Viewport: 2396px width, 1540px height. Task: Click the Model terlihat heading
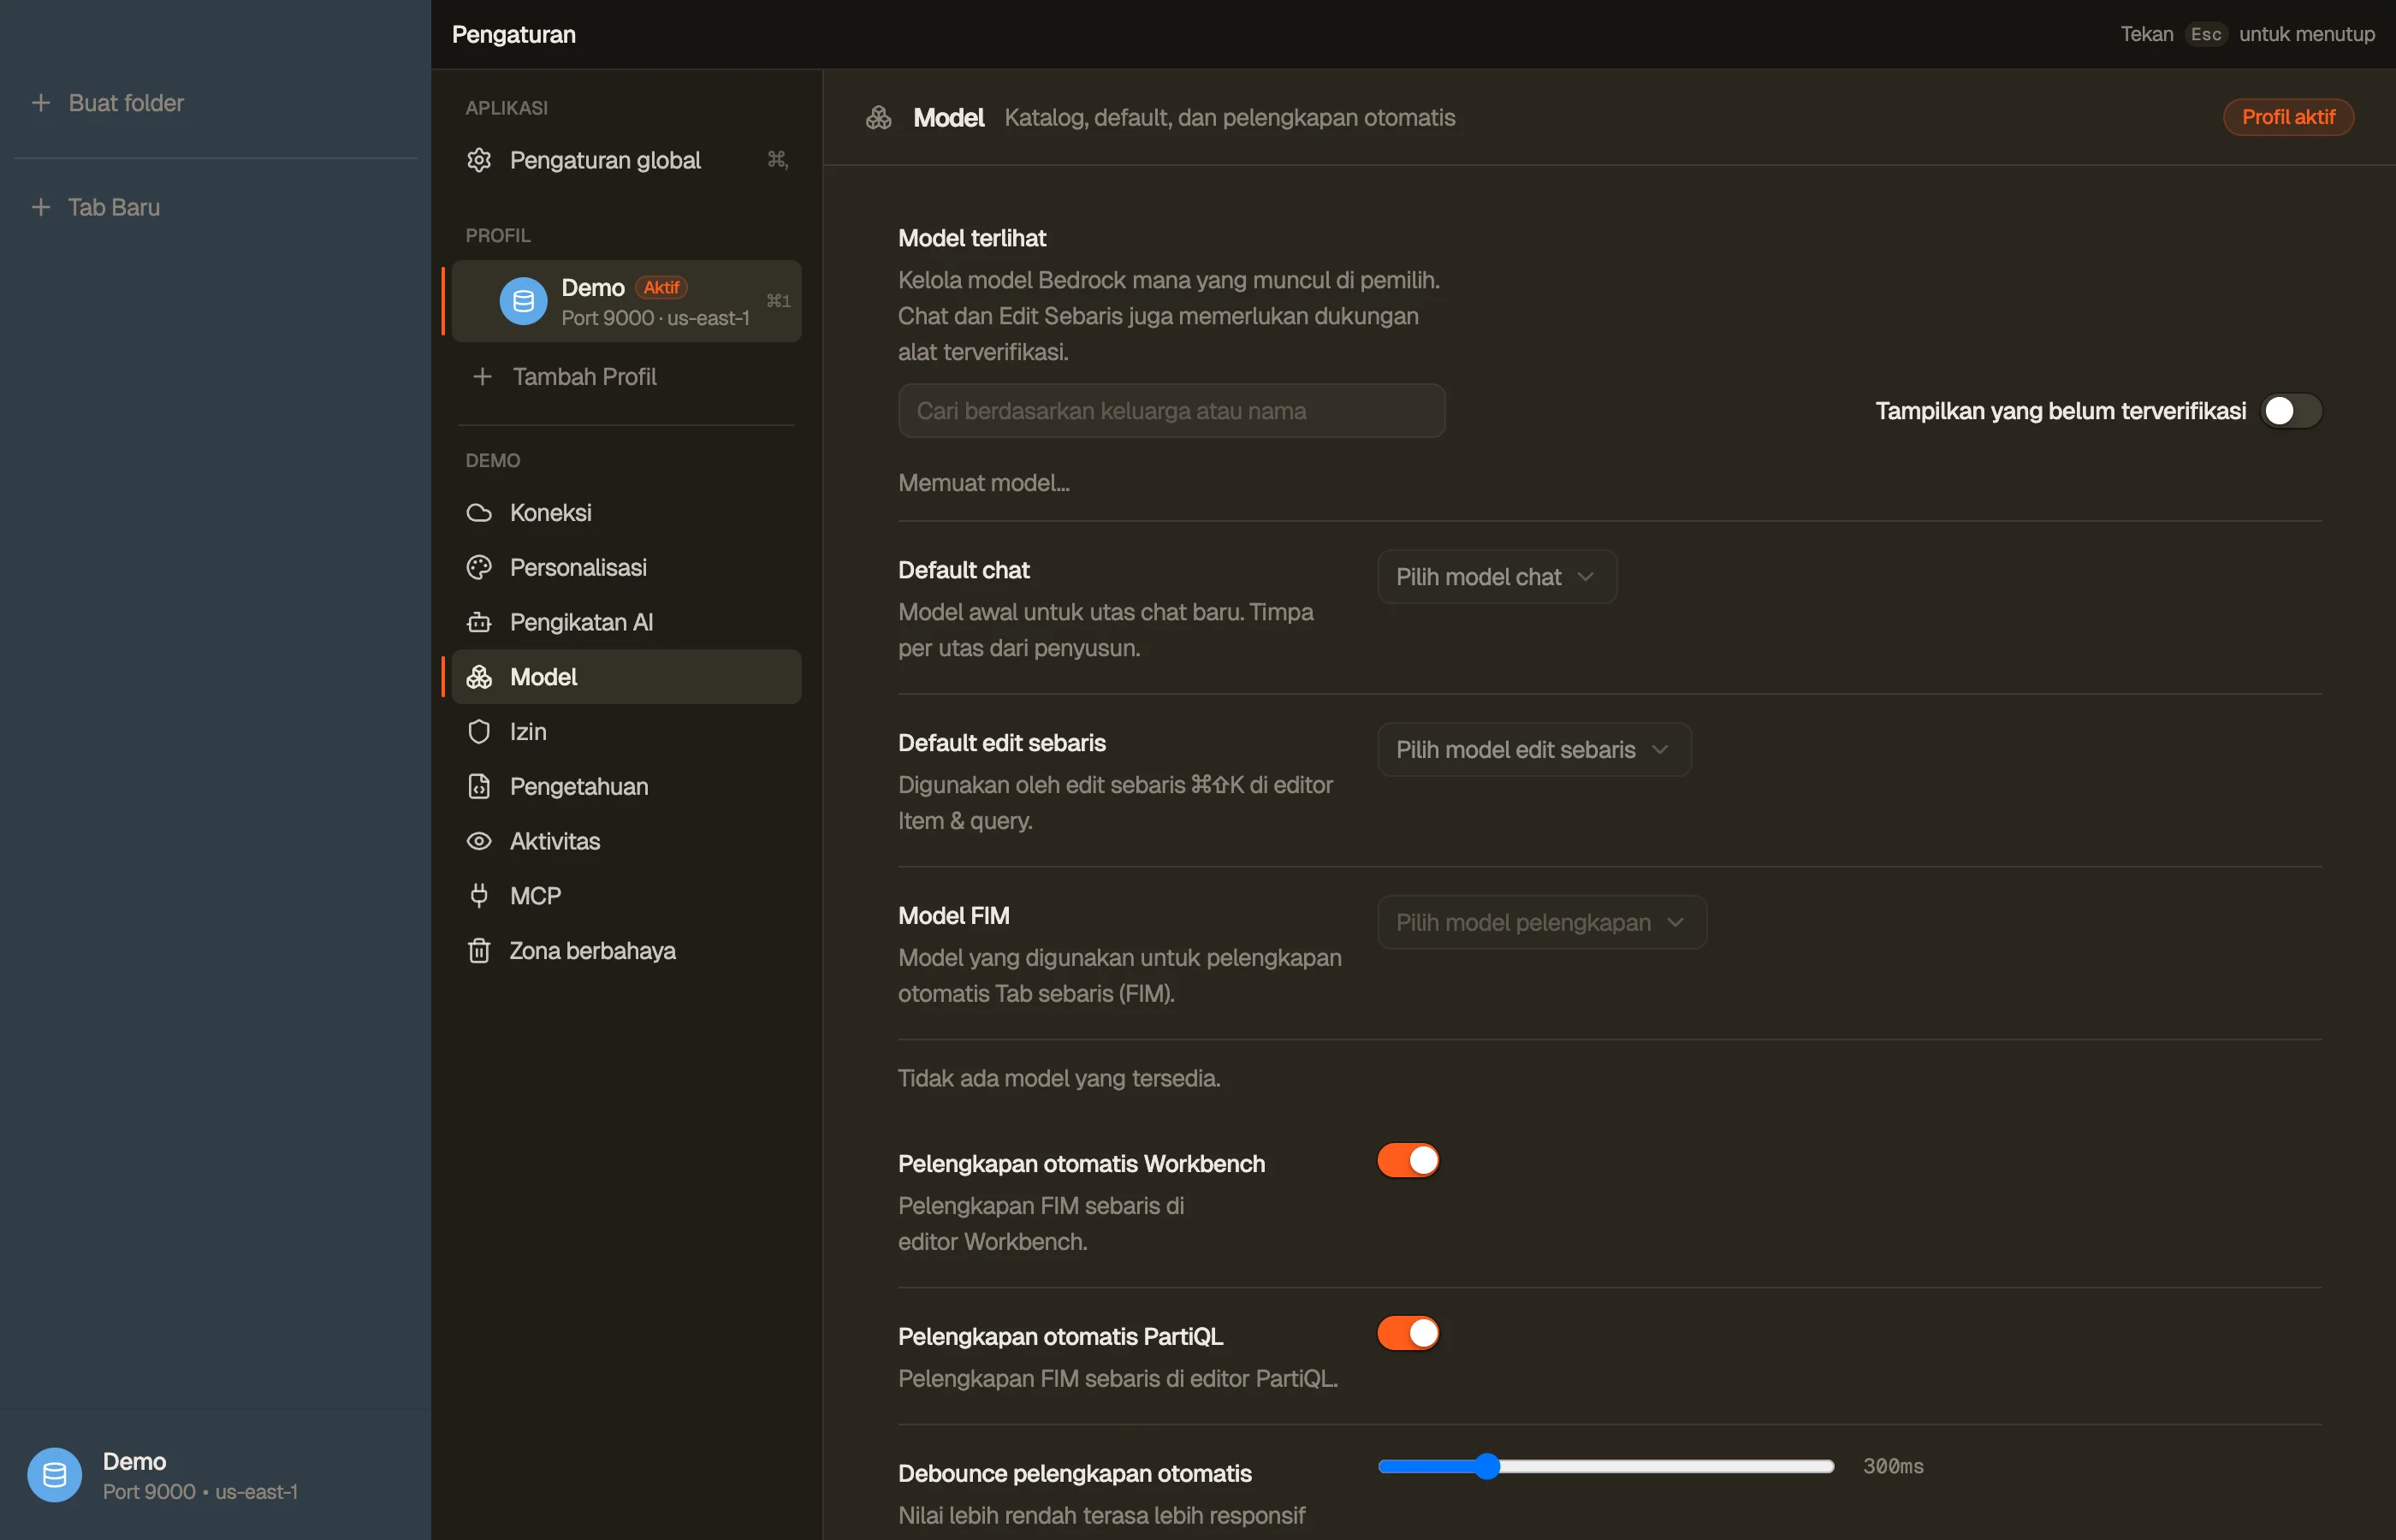pos(972,238)
